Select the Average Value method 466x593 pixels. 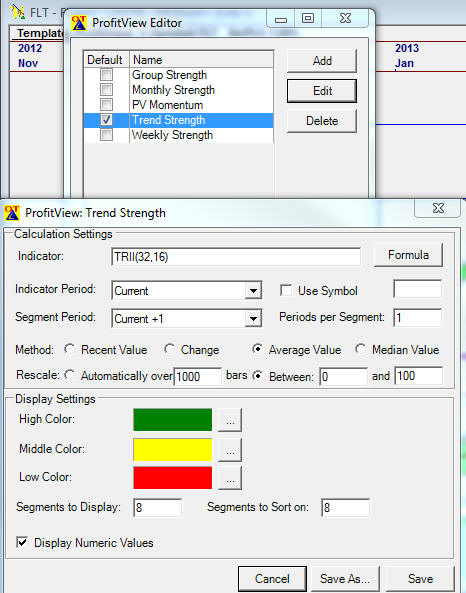click(x=258, y=349)
